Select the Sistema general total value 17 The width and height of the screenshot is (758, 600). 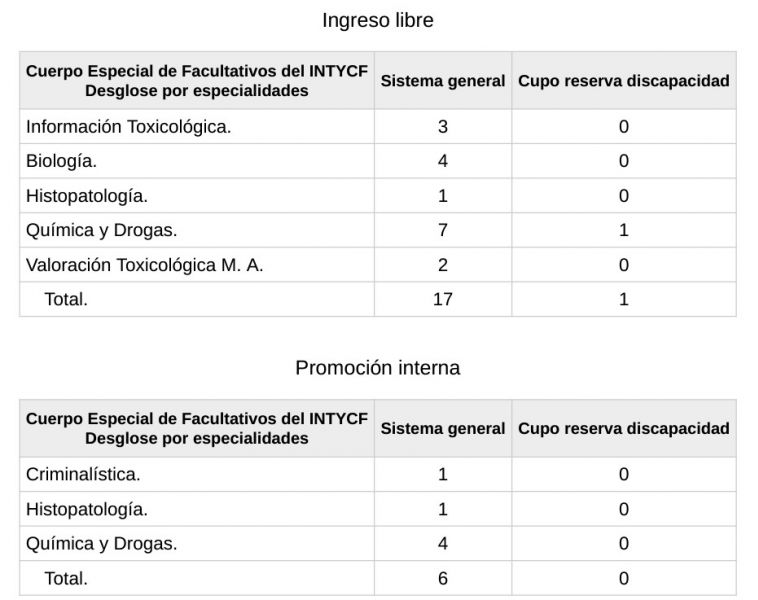tap(443, 299)
